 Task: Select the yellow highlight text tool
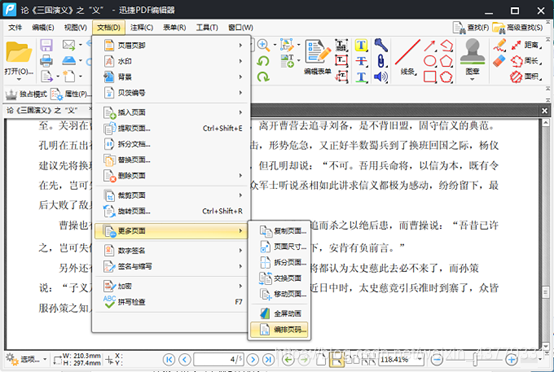(x=361, y=45)
